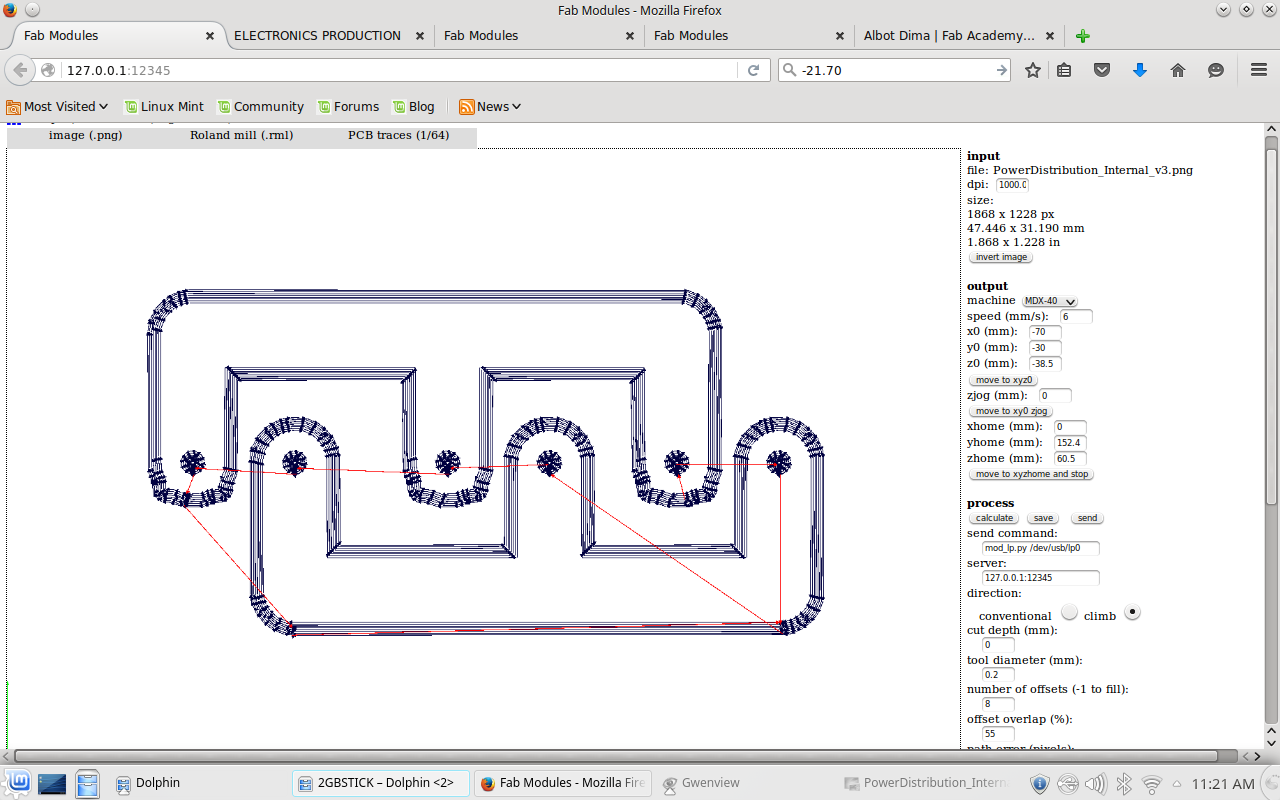The image size is (1280, 800).
Task: Click the Pocket icon in toolbar
Action: tap(1101, 70)
